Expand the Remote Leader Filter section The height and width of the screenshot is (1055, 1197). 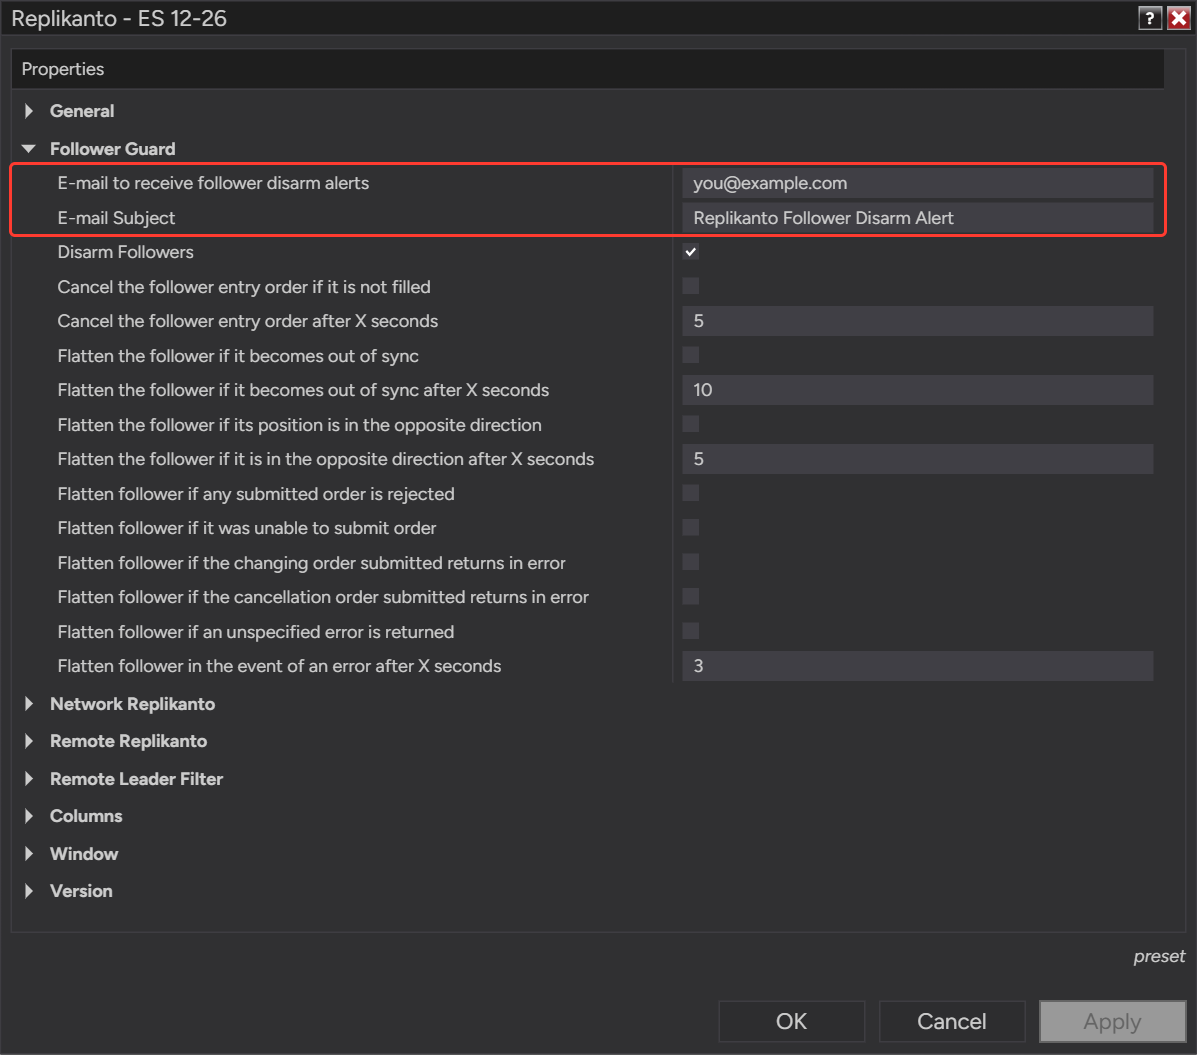(x=29, y=779)
